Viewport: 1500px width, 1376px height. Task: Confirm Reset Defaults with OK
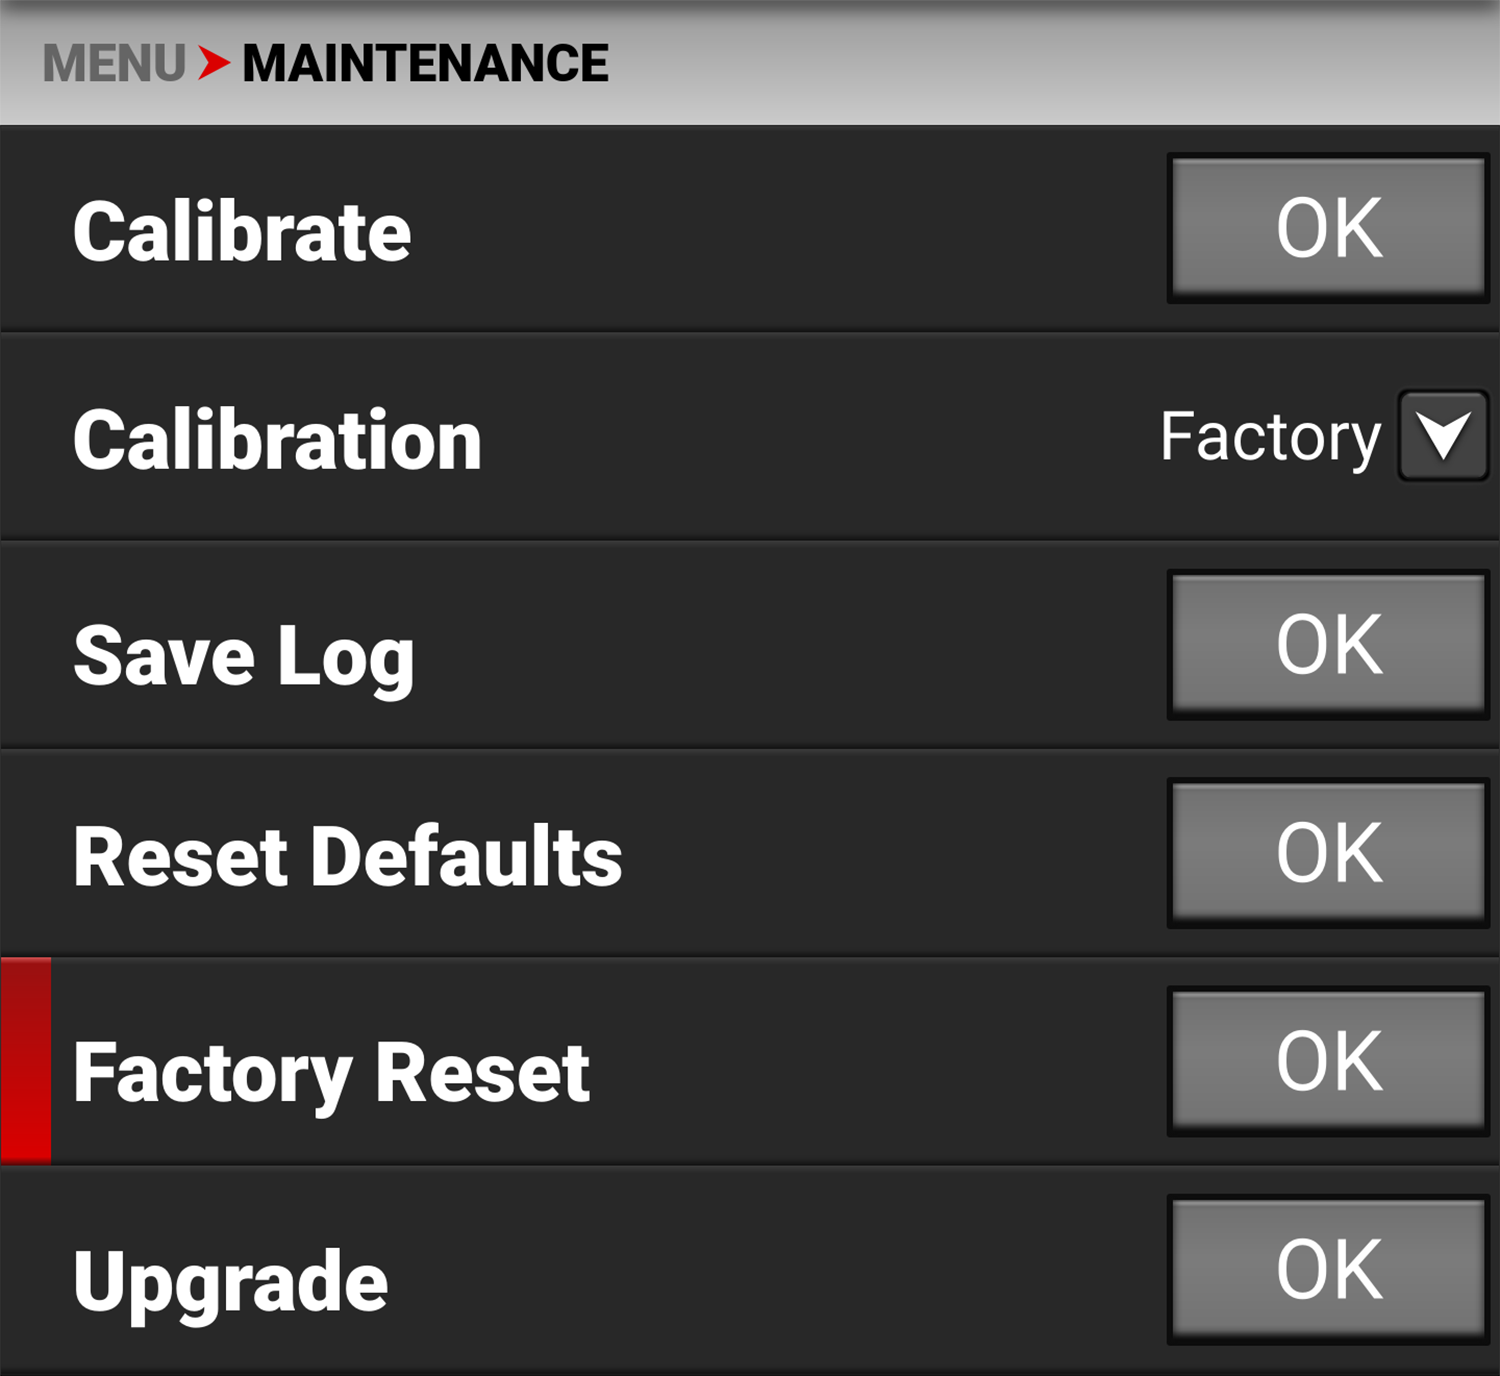[1325, 852]
